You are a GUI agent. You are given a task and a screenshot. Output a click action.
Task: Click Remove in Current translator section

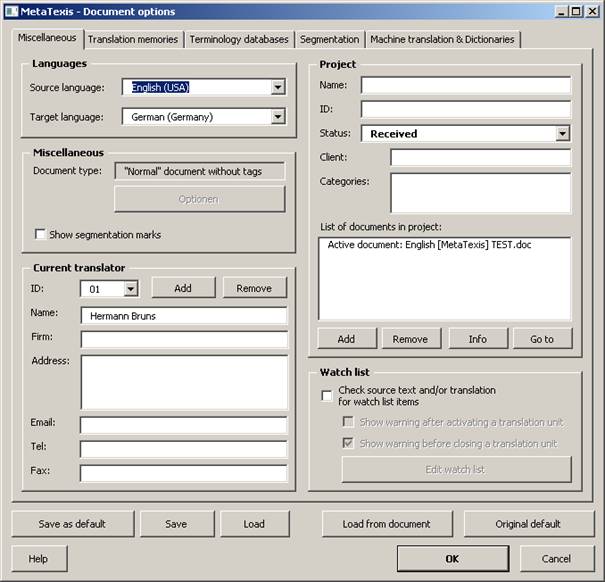(x=255, y=288)
